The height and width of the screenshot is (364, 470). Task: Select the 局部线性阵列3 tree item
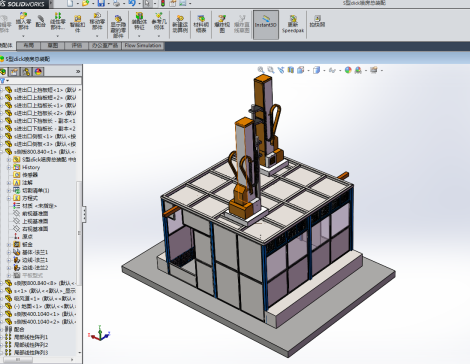pyautogui.click(x=27, y=352)
